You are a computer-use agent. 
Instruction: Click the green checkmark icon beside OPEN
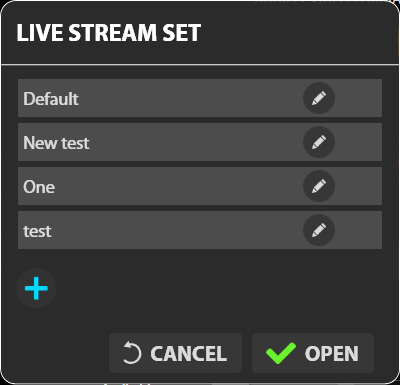(281, 353)
